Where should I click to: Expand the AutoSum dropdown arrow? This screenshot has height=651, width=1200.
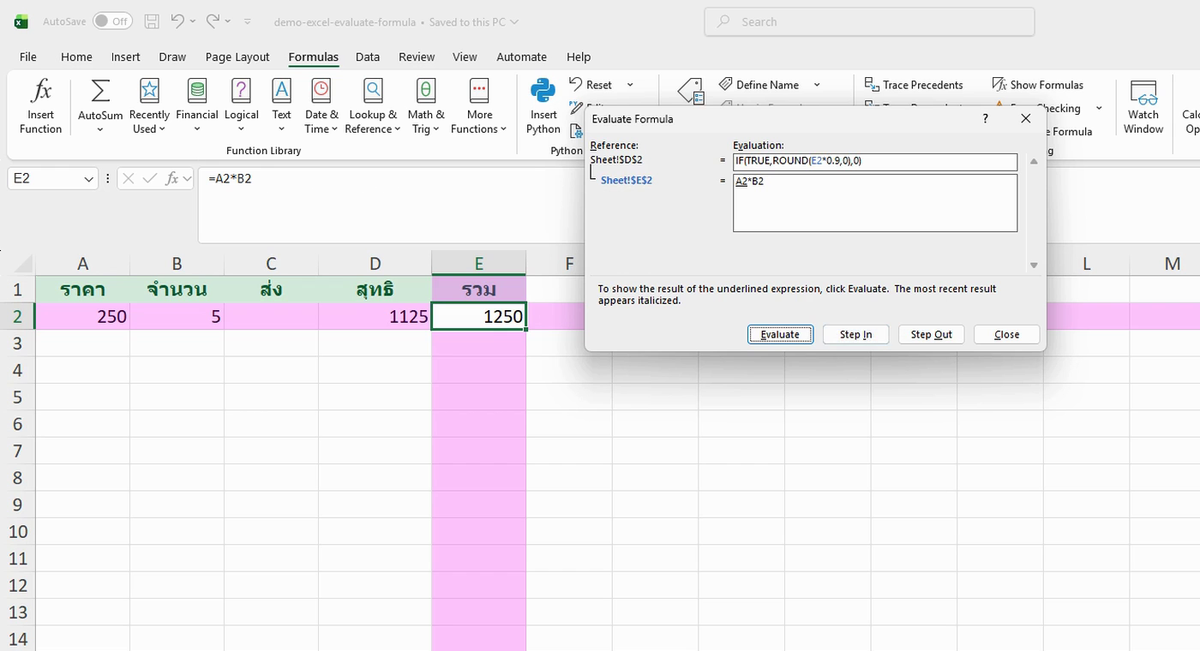coord(100,129)
